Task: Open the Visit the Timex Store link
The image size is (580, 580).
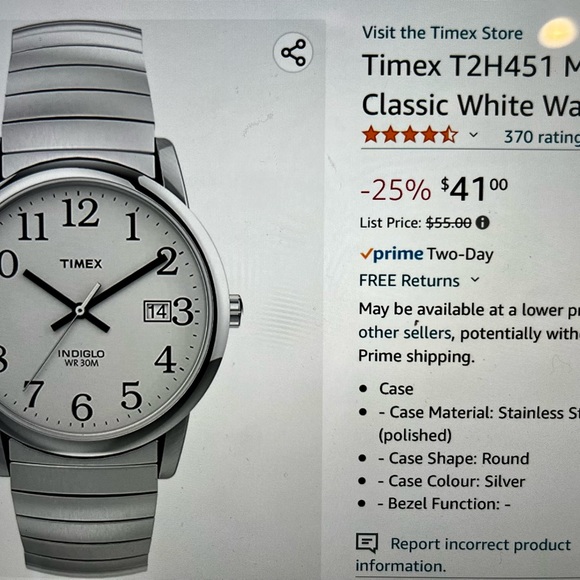Action: click(x=442, y=33)
